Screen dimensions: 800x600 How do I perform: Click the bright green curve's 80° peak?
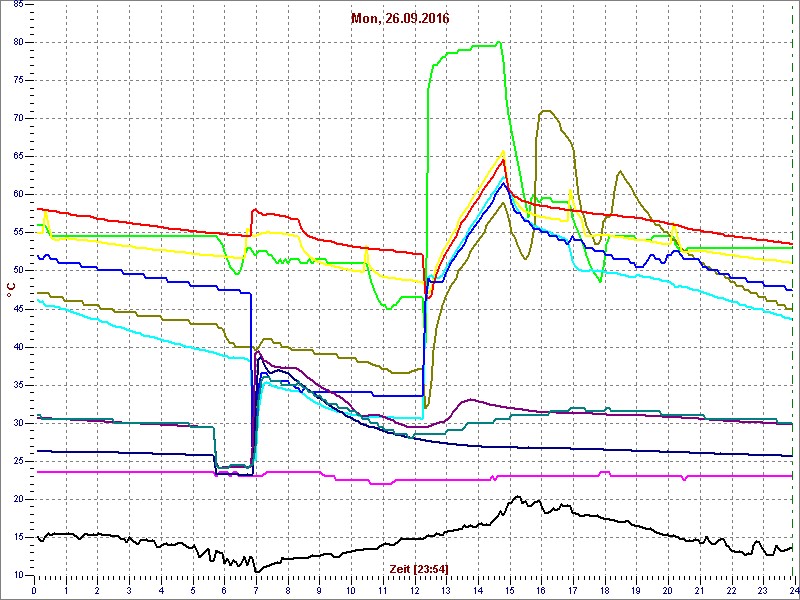[499, 42]
